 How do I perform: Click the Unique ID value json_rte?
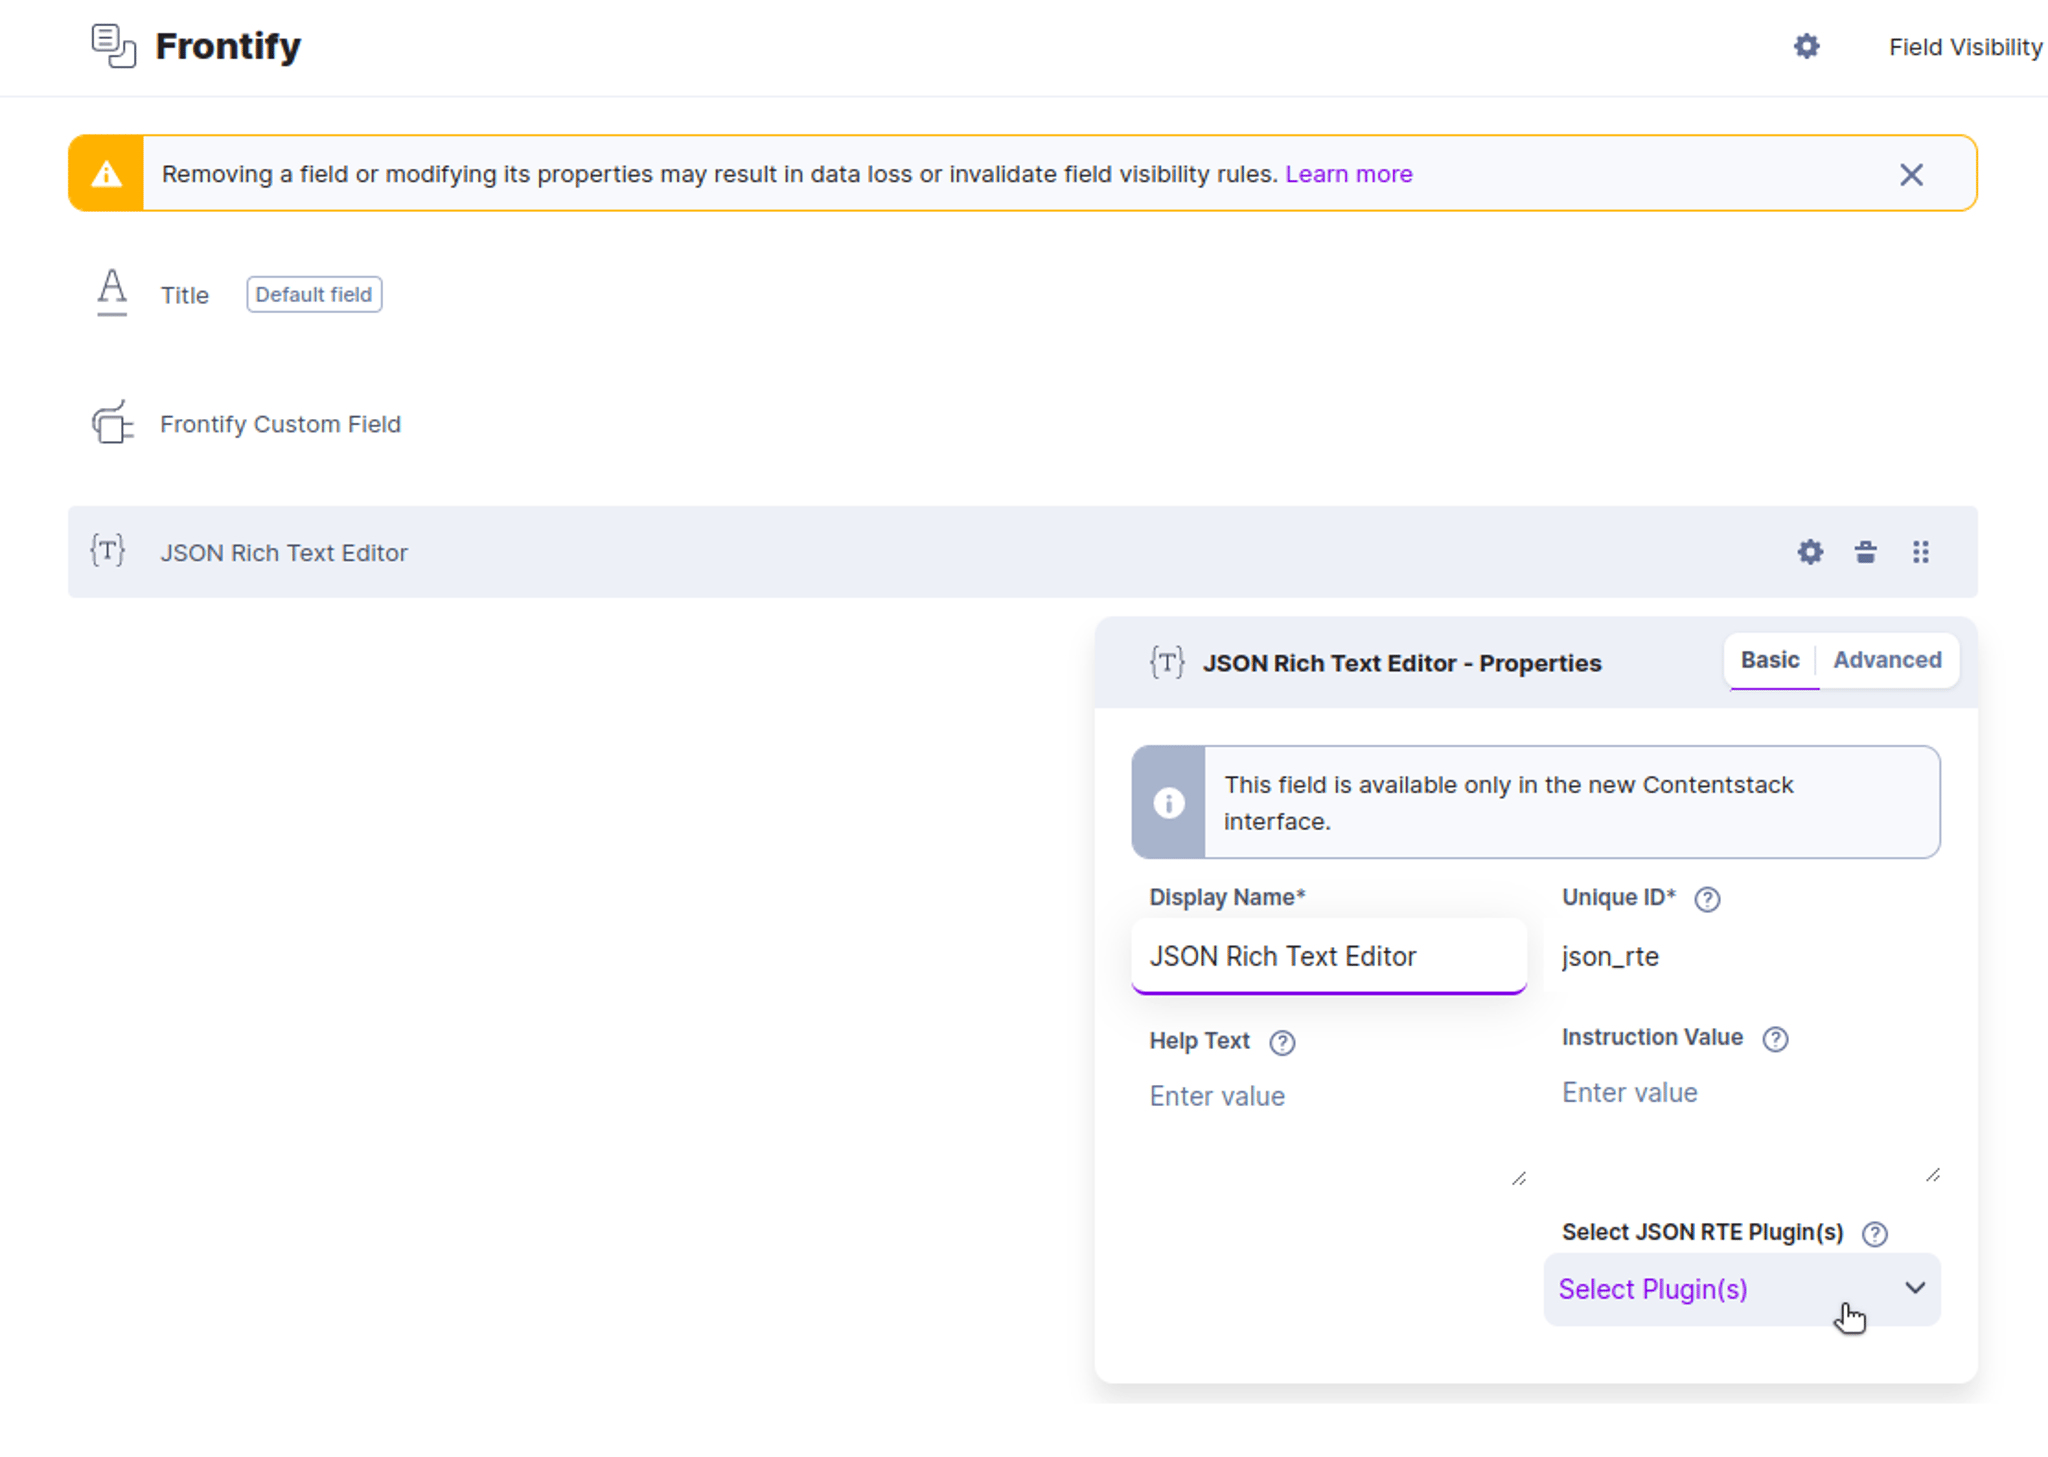[1610, 957]
